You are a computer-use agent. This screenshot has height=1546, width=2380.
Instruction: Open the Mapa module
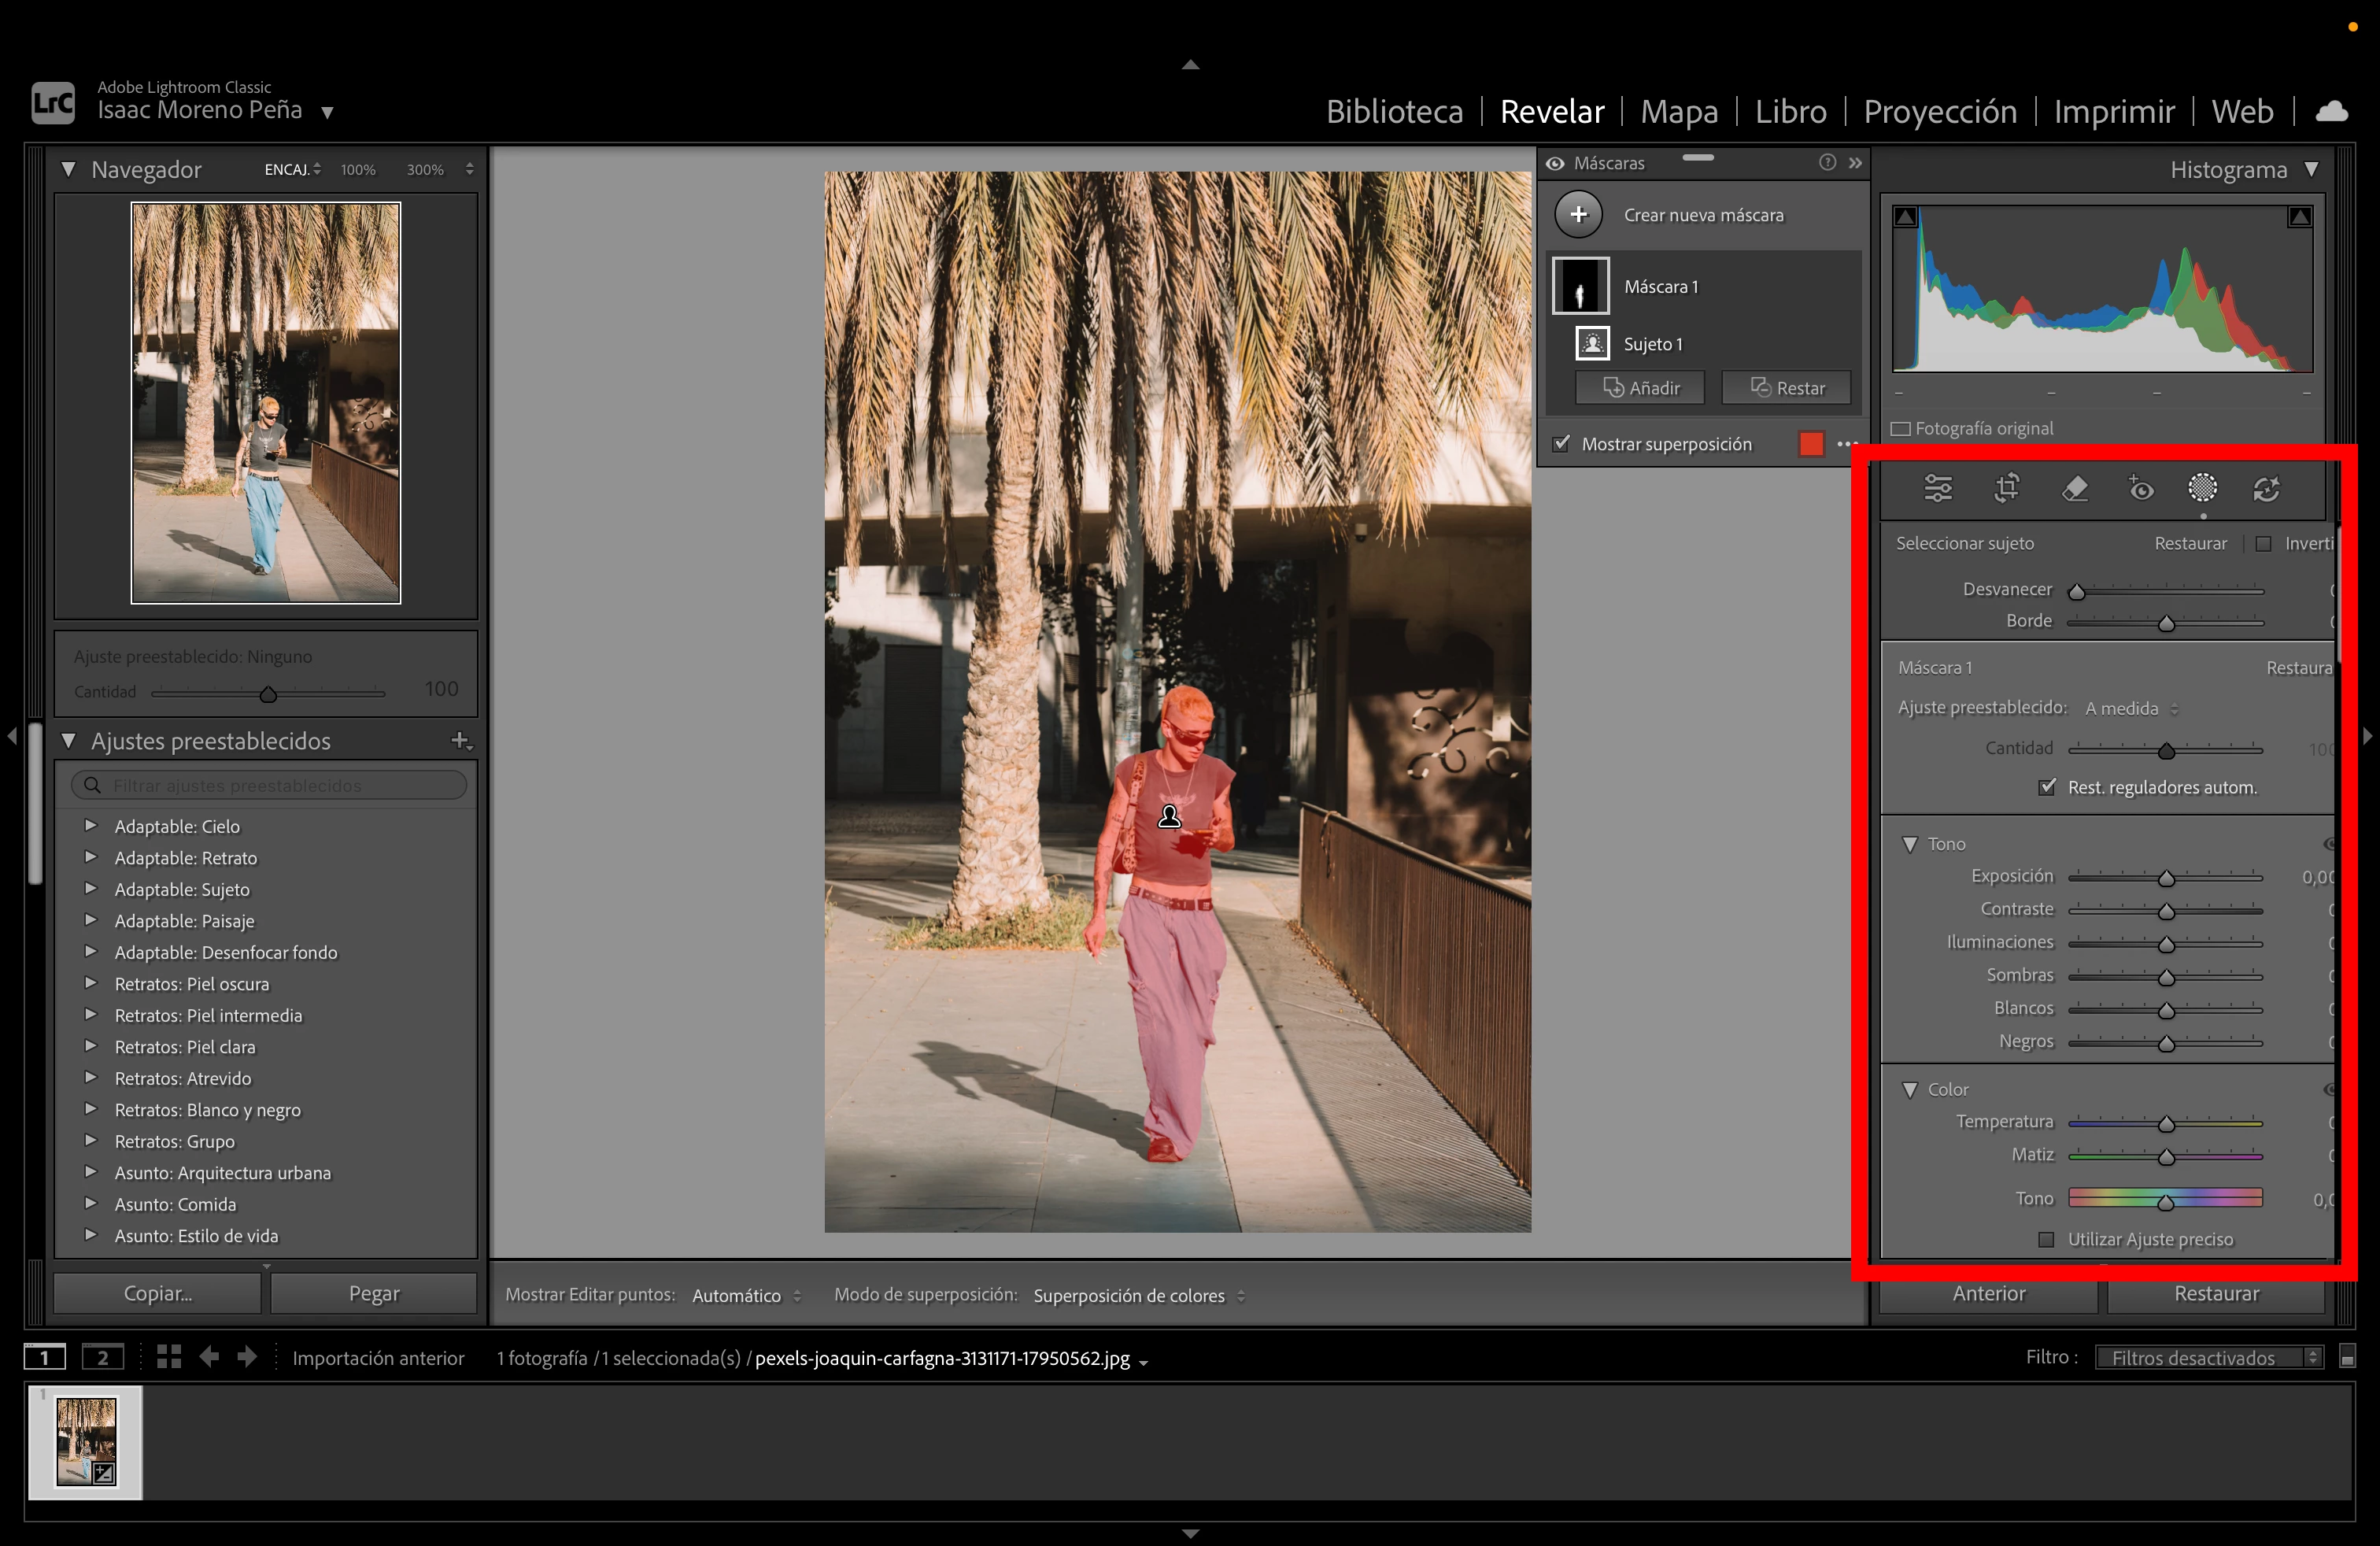1679,111
